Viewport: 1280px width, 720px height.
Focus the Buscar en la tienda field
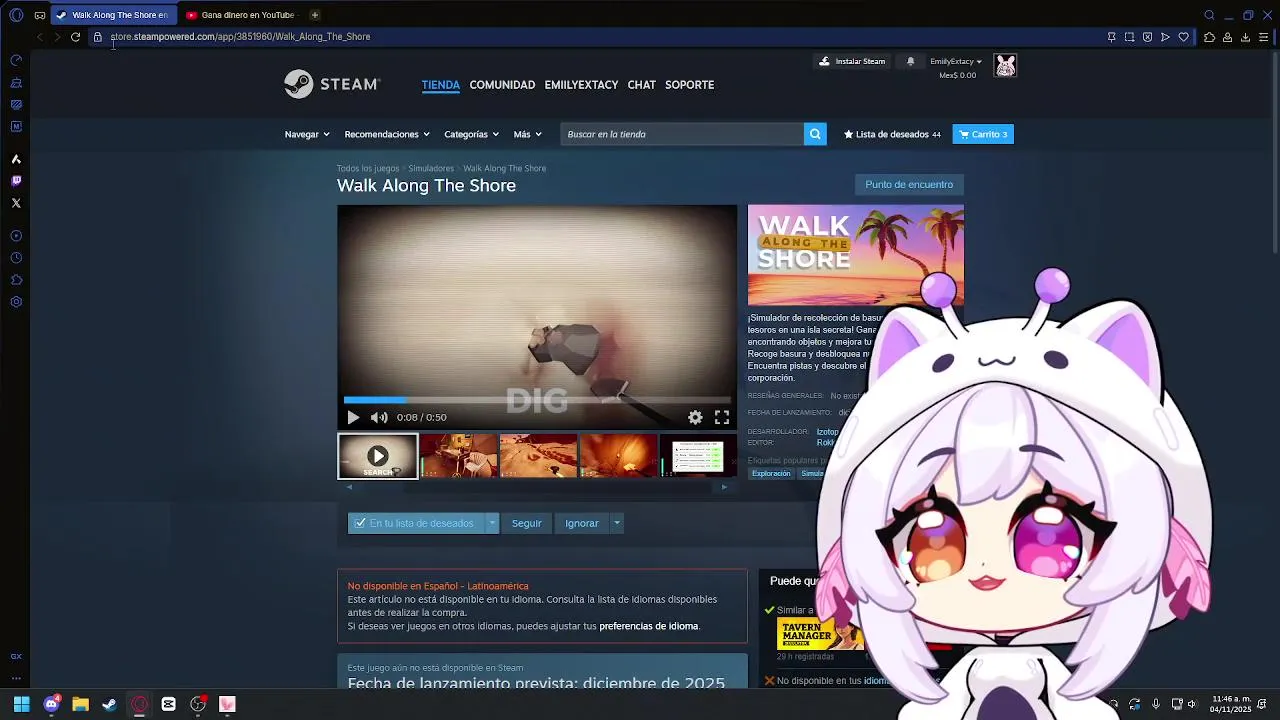coord(682,134)
